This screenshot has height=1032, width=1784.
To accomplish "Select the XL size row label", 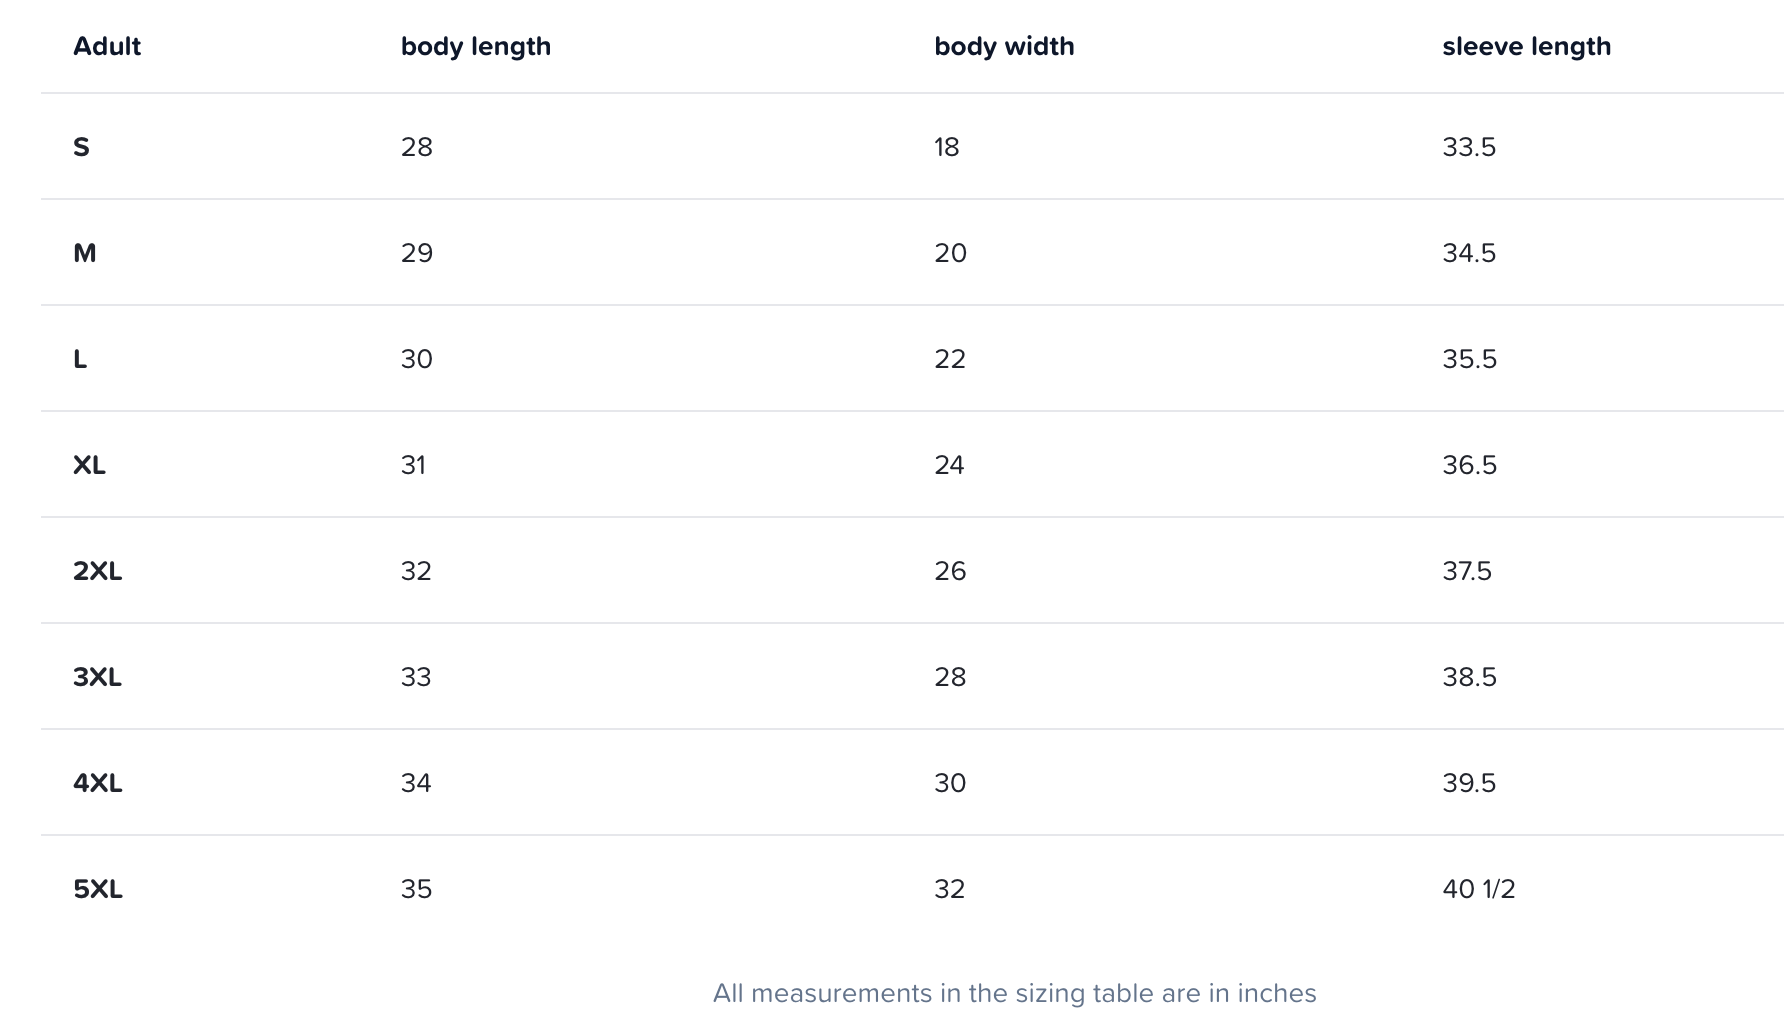I will pos(89,465).
